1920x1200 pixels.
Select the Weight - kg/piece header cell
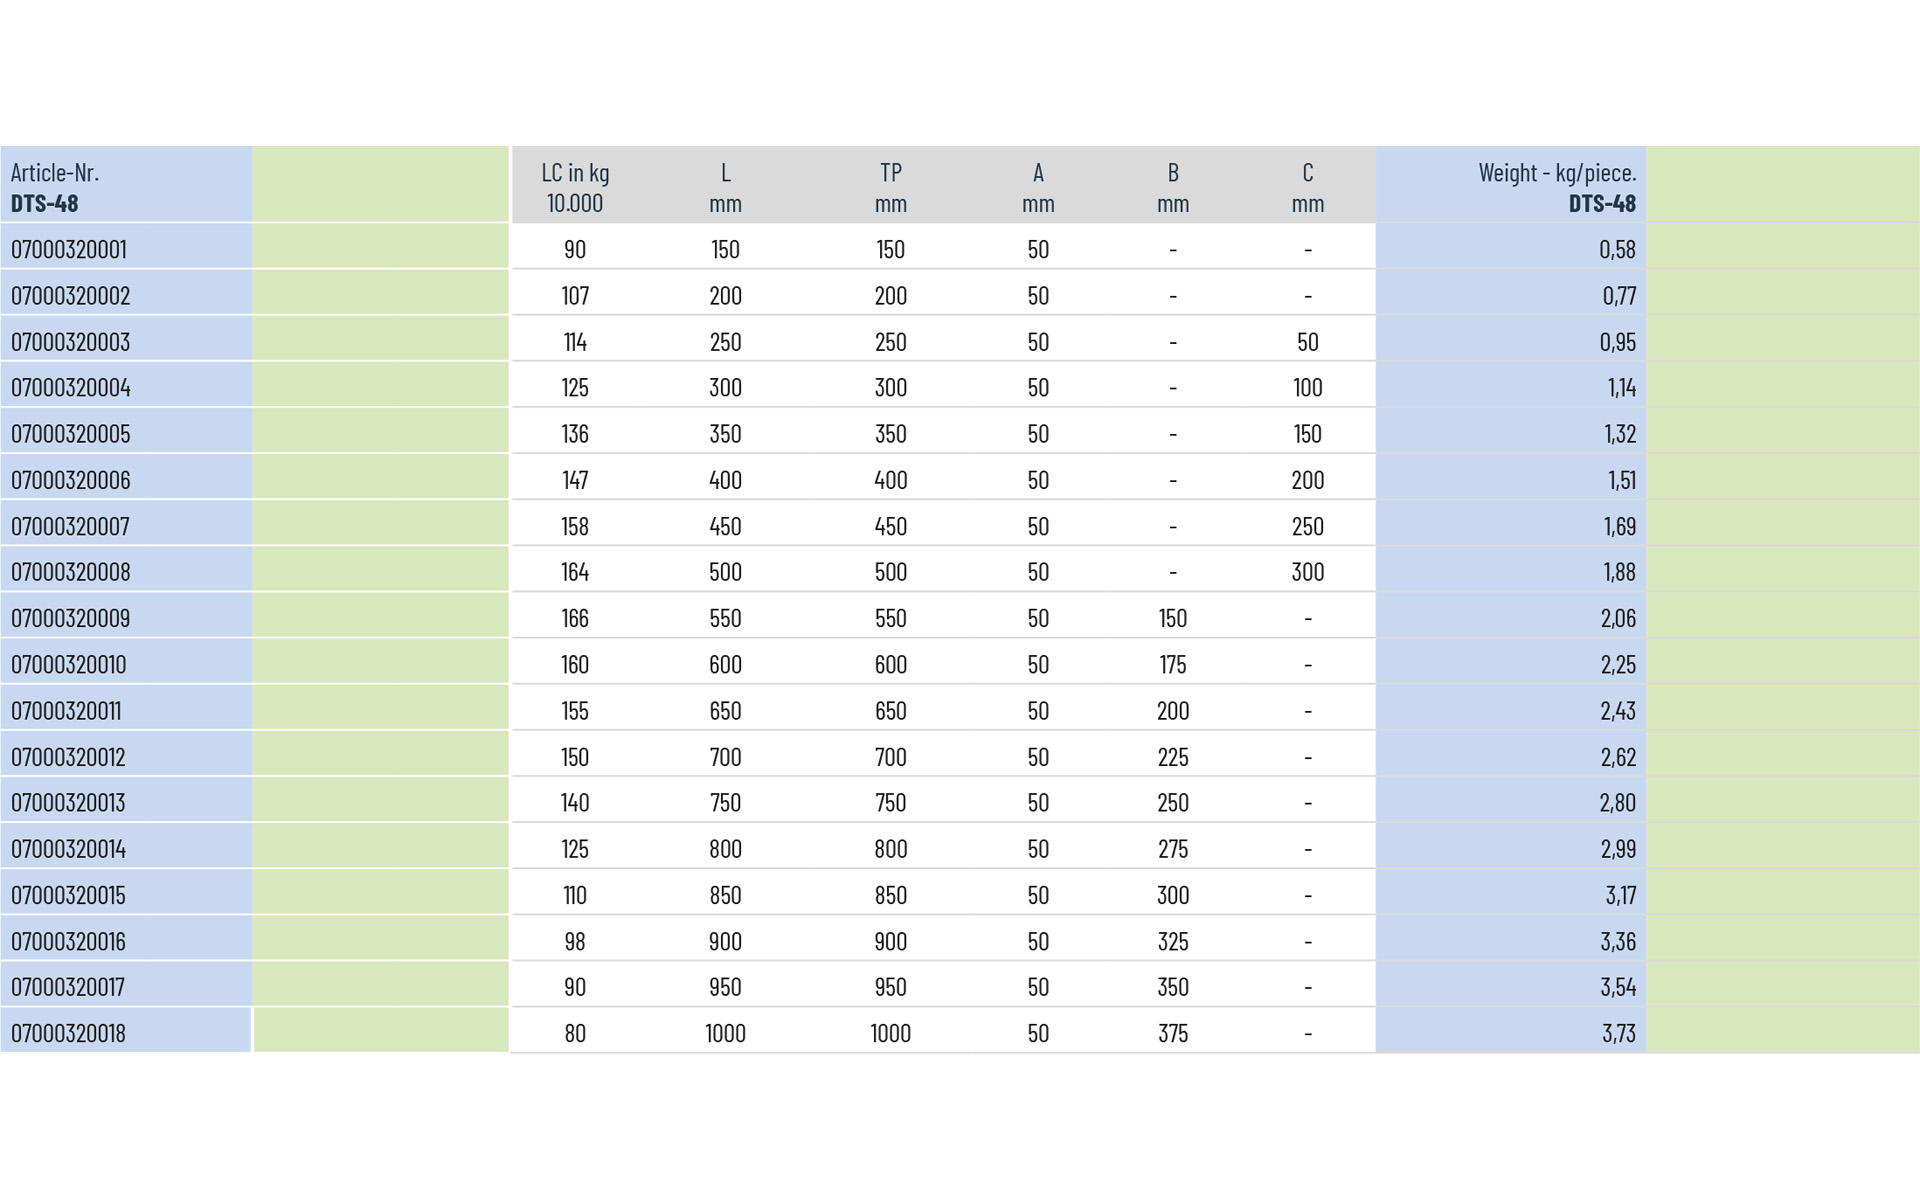point(1556,187)
